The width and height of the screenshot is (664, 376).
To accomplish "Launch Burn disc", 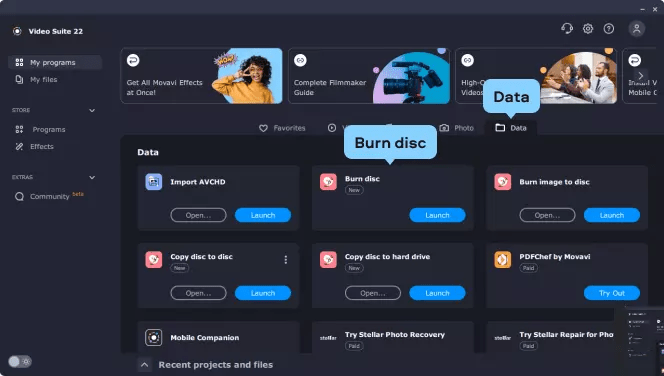I will point(437,215).
